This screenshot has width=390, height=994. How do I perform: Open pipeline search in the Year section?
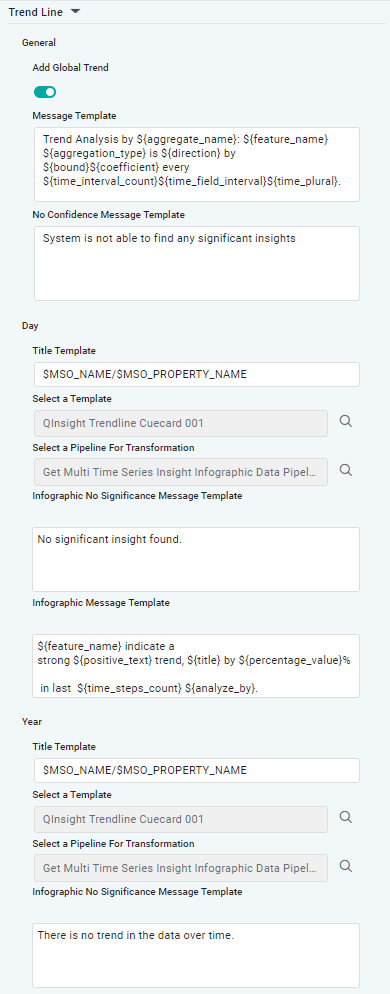tap(346, 865)
